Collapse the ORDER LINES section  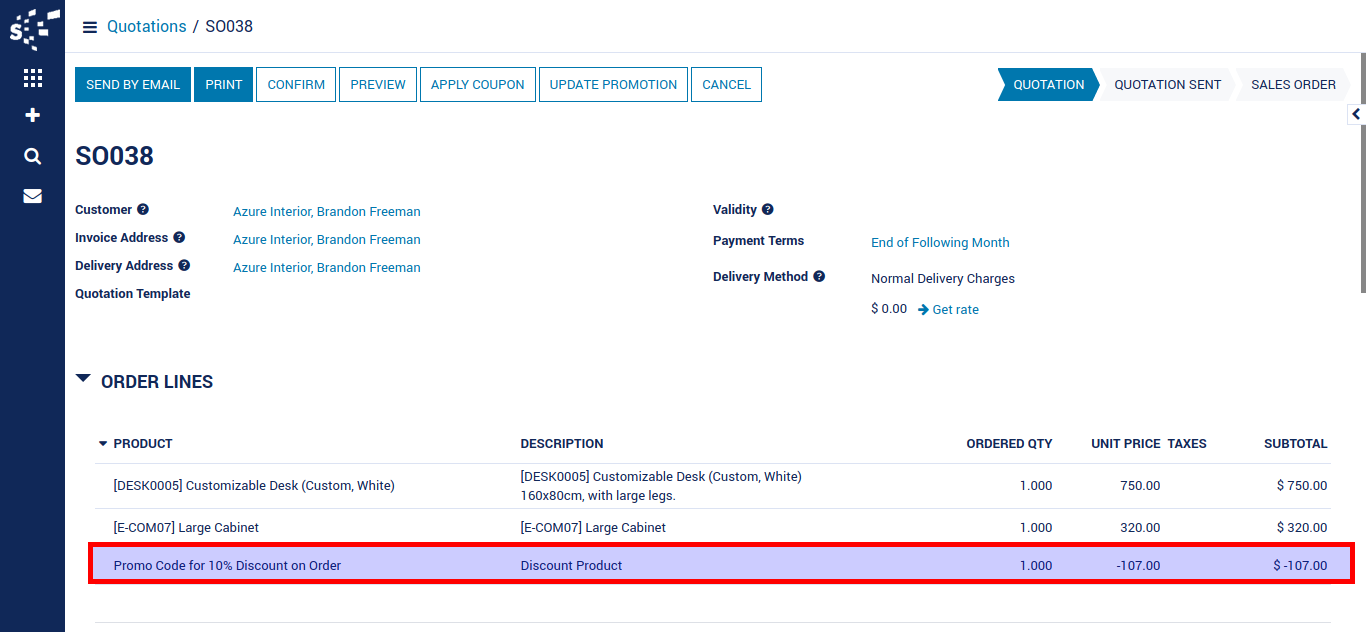84,381
